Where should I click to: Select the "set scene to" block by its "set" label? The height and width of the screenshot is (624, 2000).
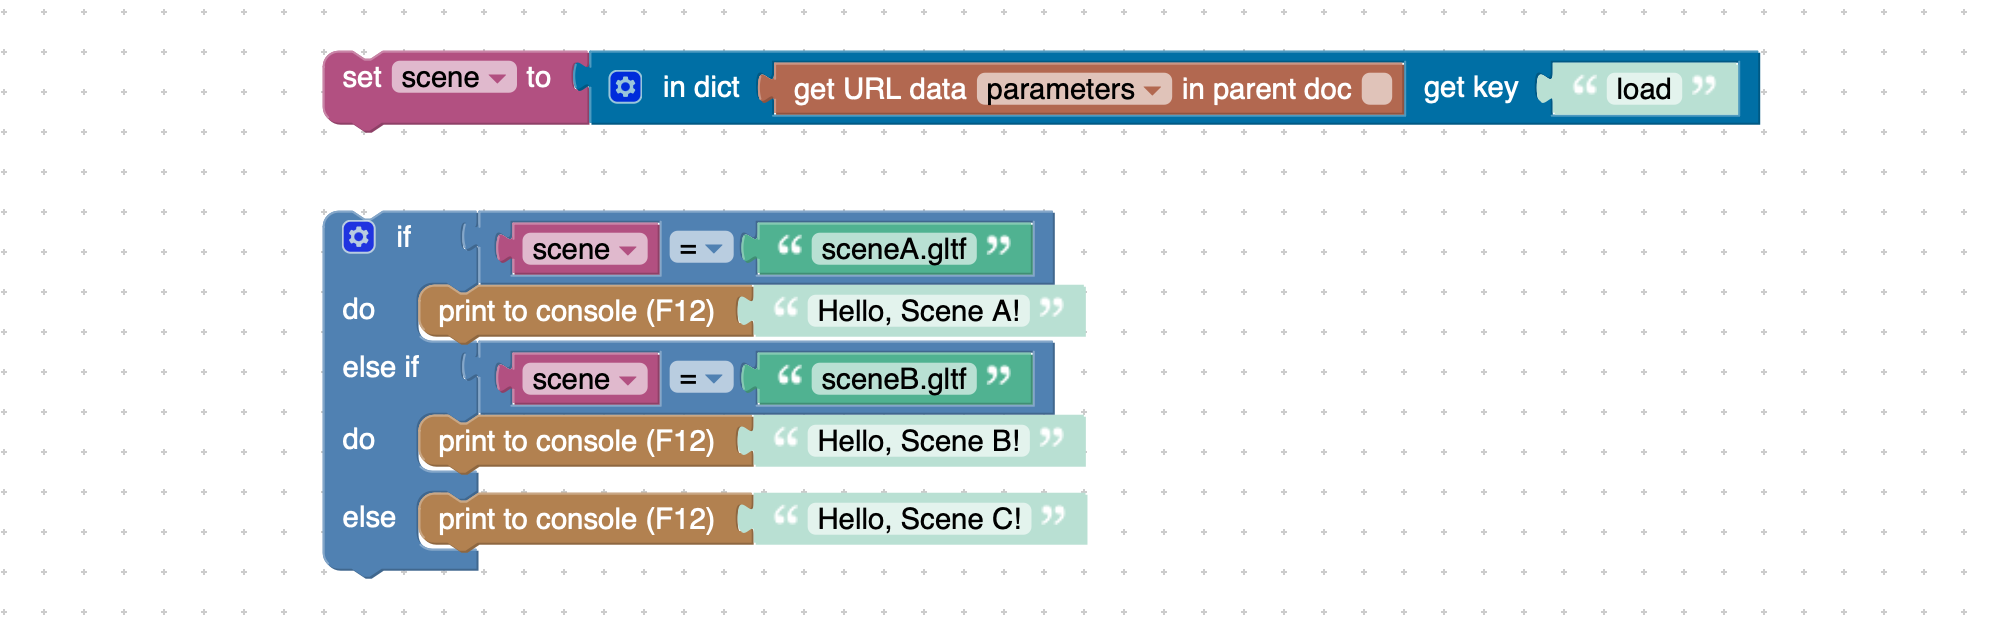(361, 78)
